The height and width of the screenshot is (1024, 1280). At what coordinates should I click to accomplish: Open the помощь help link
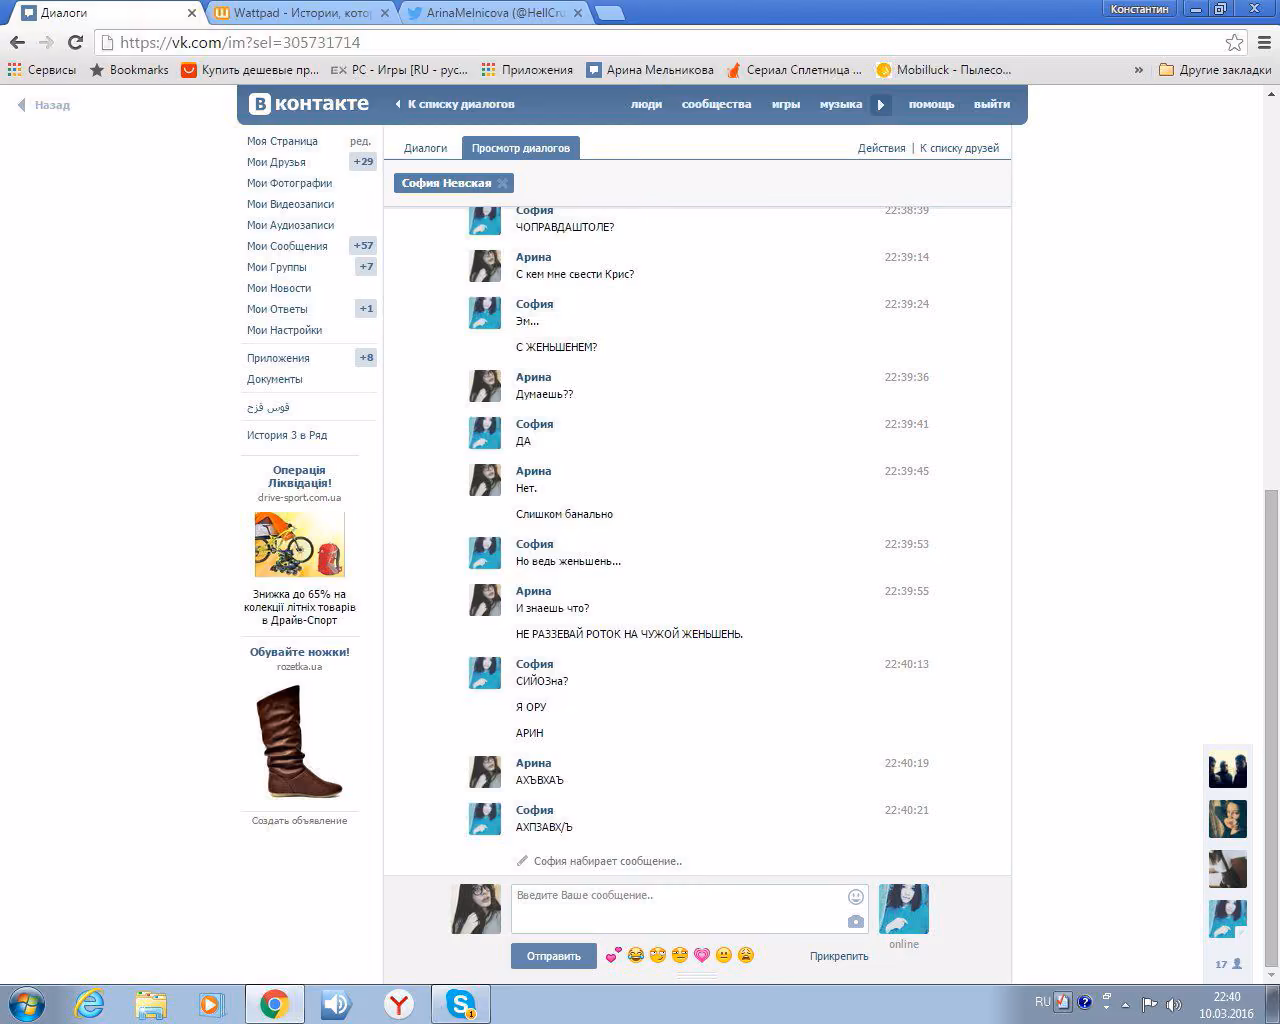pyautogui.click(x=931, y=104)
